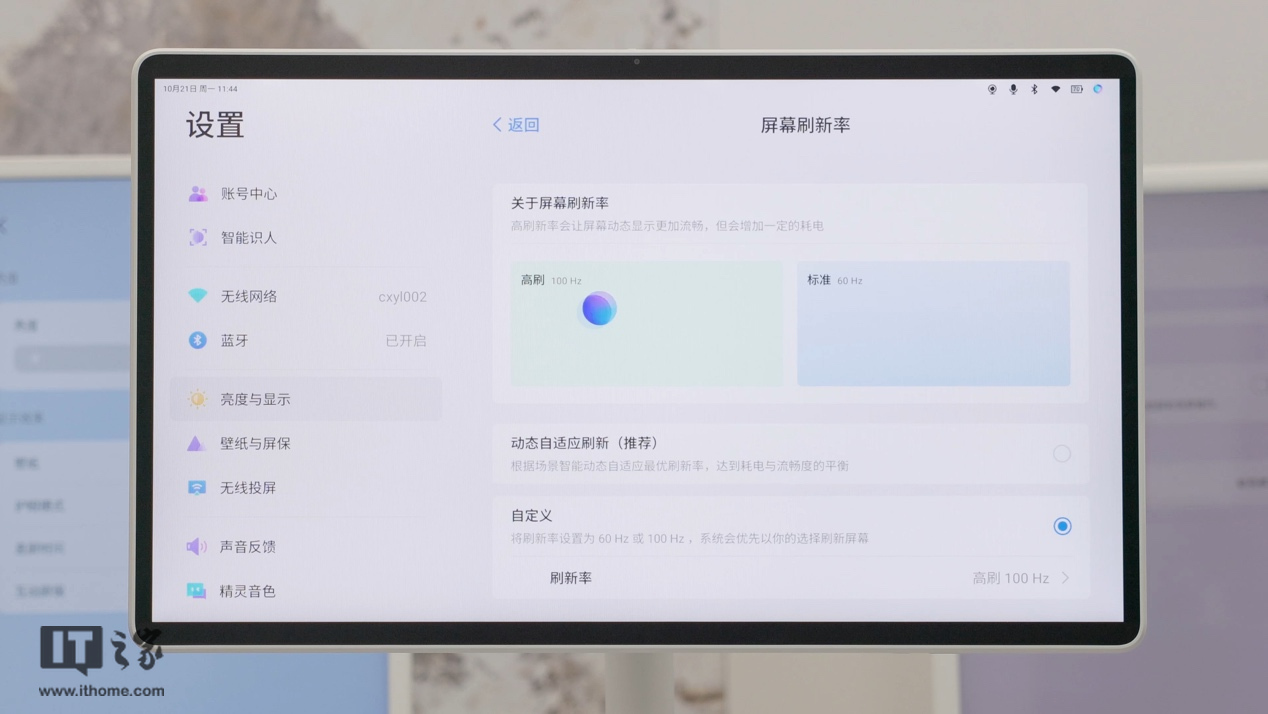Open the 刷新率 refresh rate row

pos(790,578)
